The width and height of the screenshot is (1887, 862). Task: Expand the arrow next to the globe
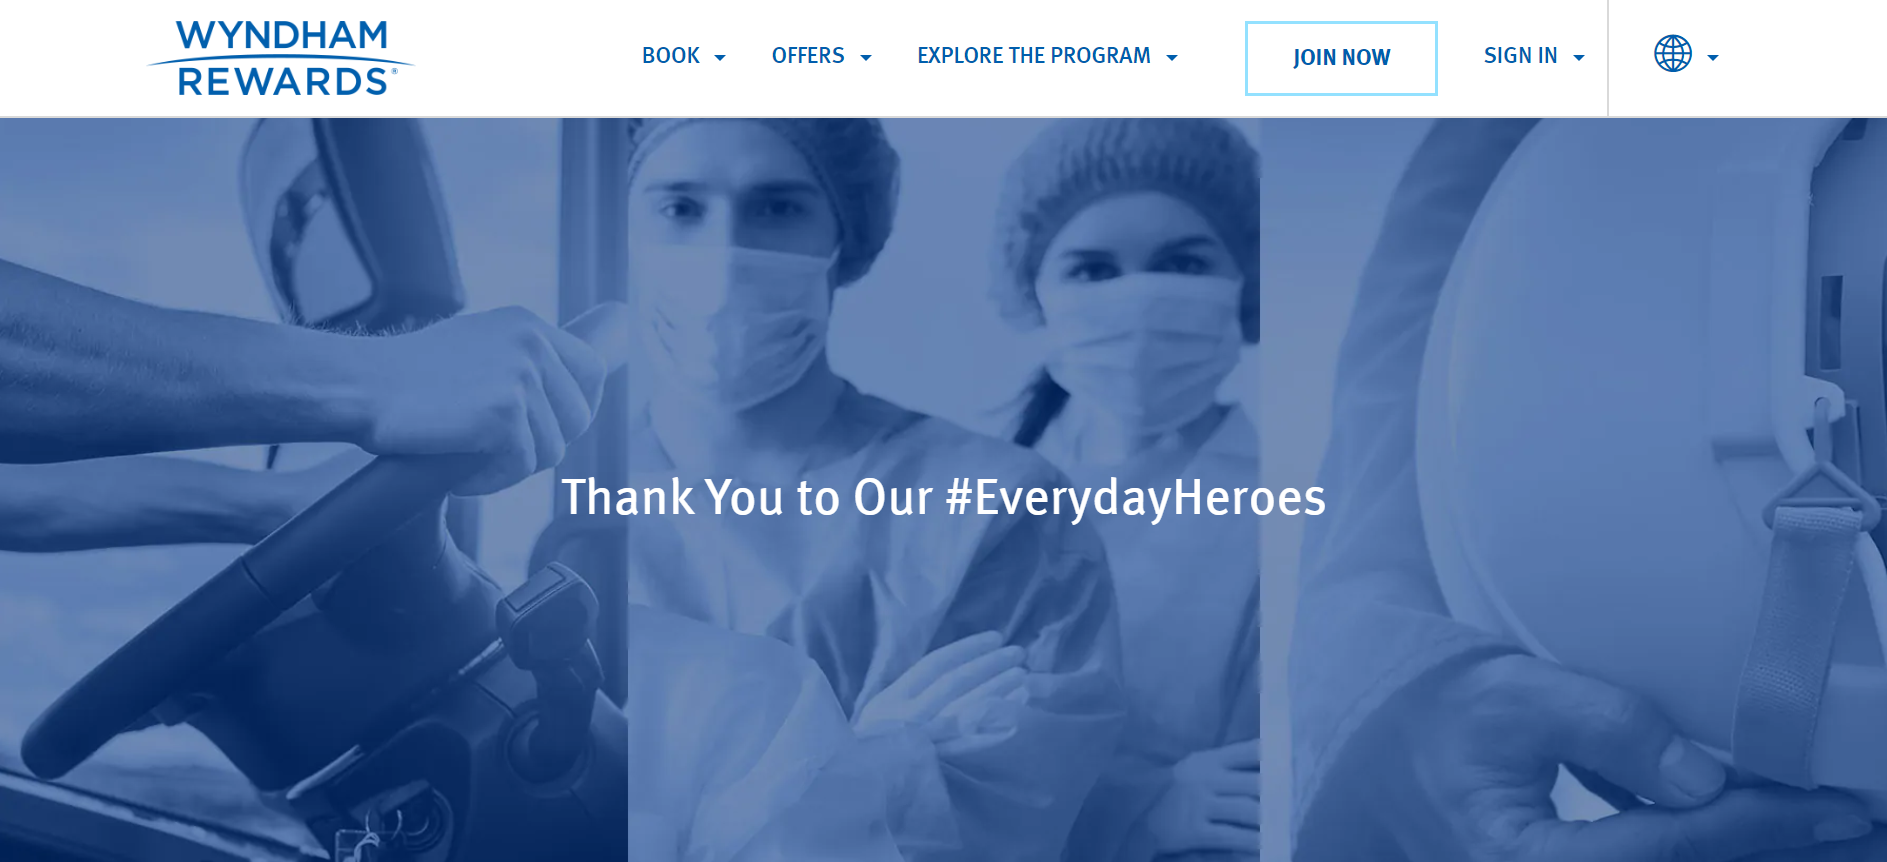(1713, 58)
